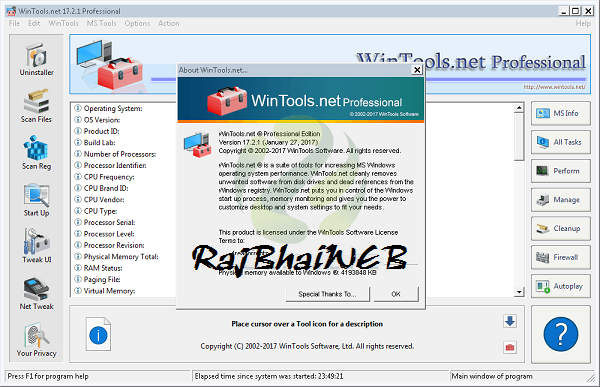Click the Autoplay button
This screenshot has height=387, width=600.
[x=561, y=286]
